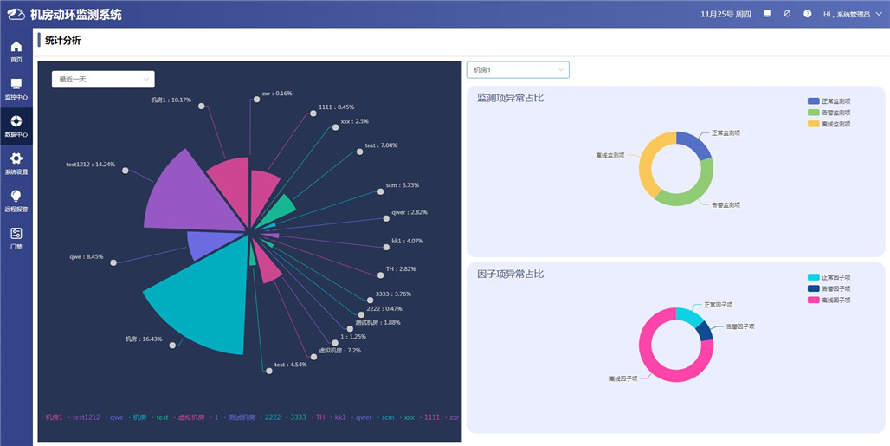Toggle 告警监测项 legend in monitoring chart

pyautogui.click(x=830, y=113)
